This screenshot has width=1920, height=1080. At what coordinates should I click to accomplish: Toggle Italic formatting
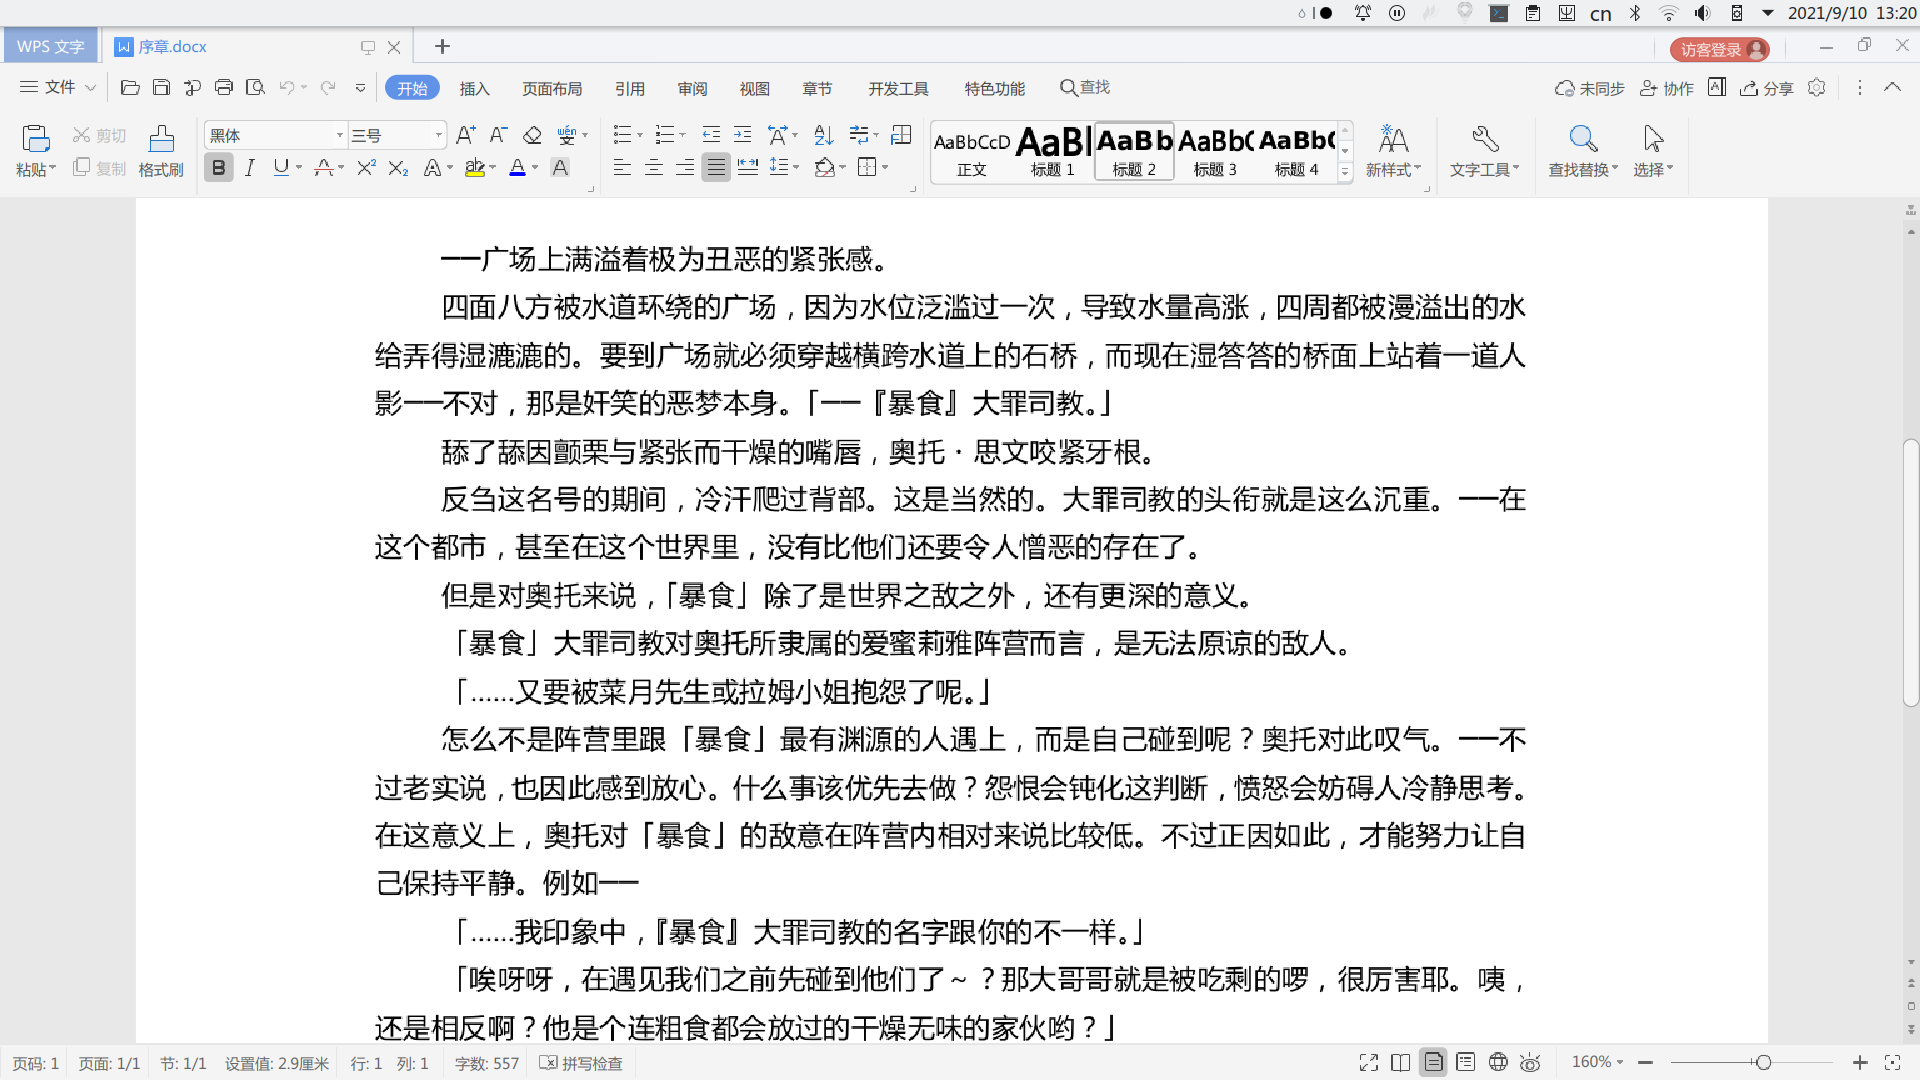point(250,168)
